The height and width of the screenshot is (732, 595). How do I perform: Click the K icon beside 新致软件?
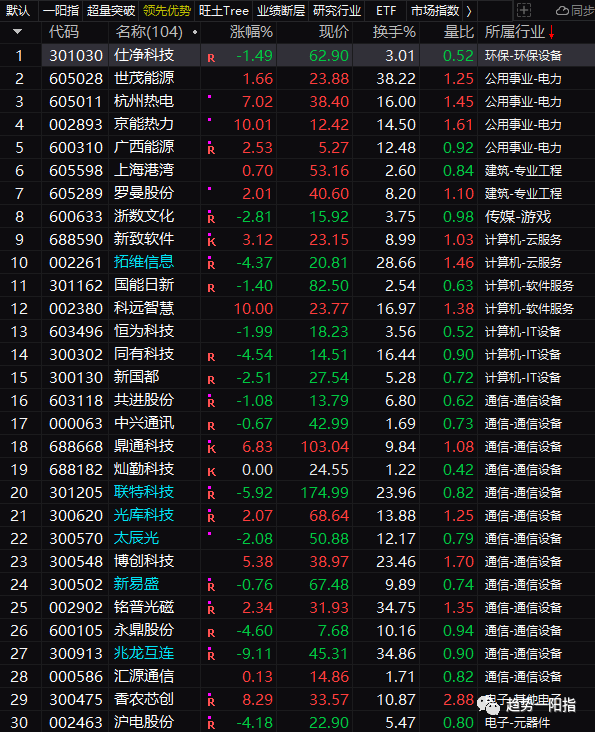point(211,242)
